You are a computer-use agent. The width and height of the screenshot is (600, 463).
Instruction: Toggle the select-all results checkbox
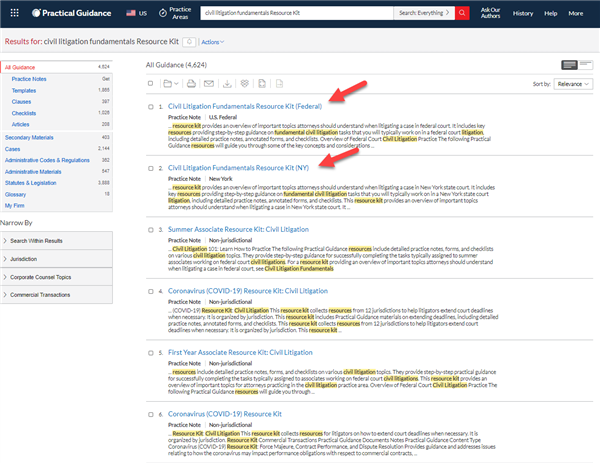tap(150, 83)
